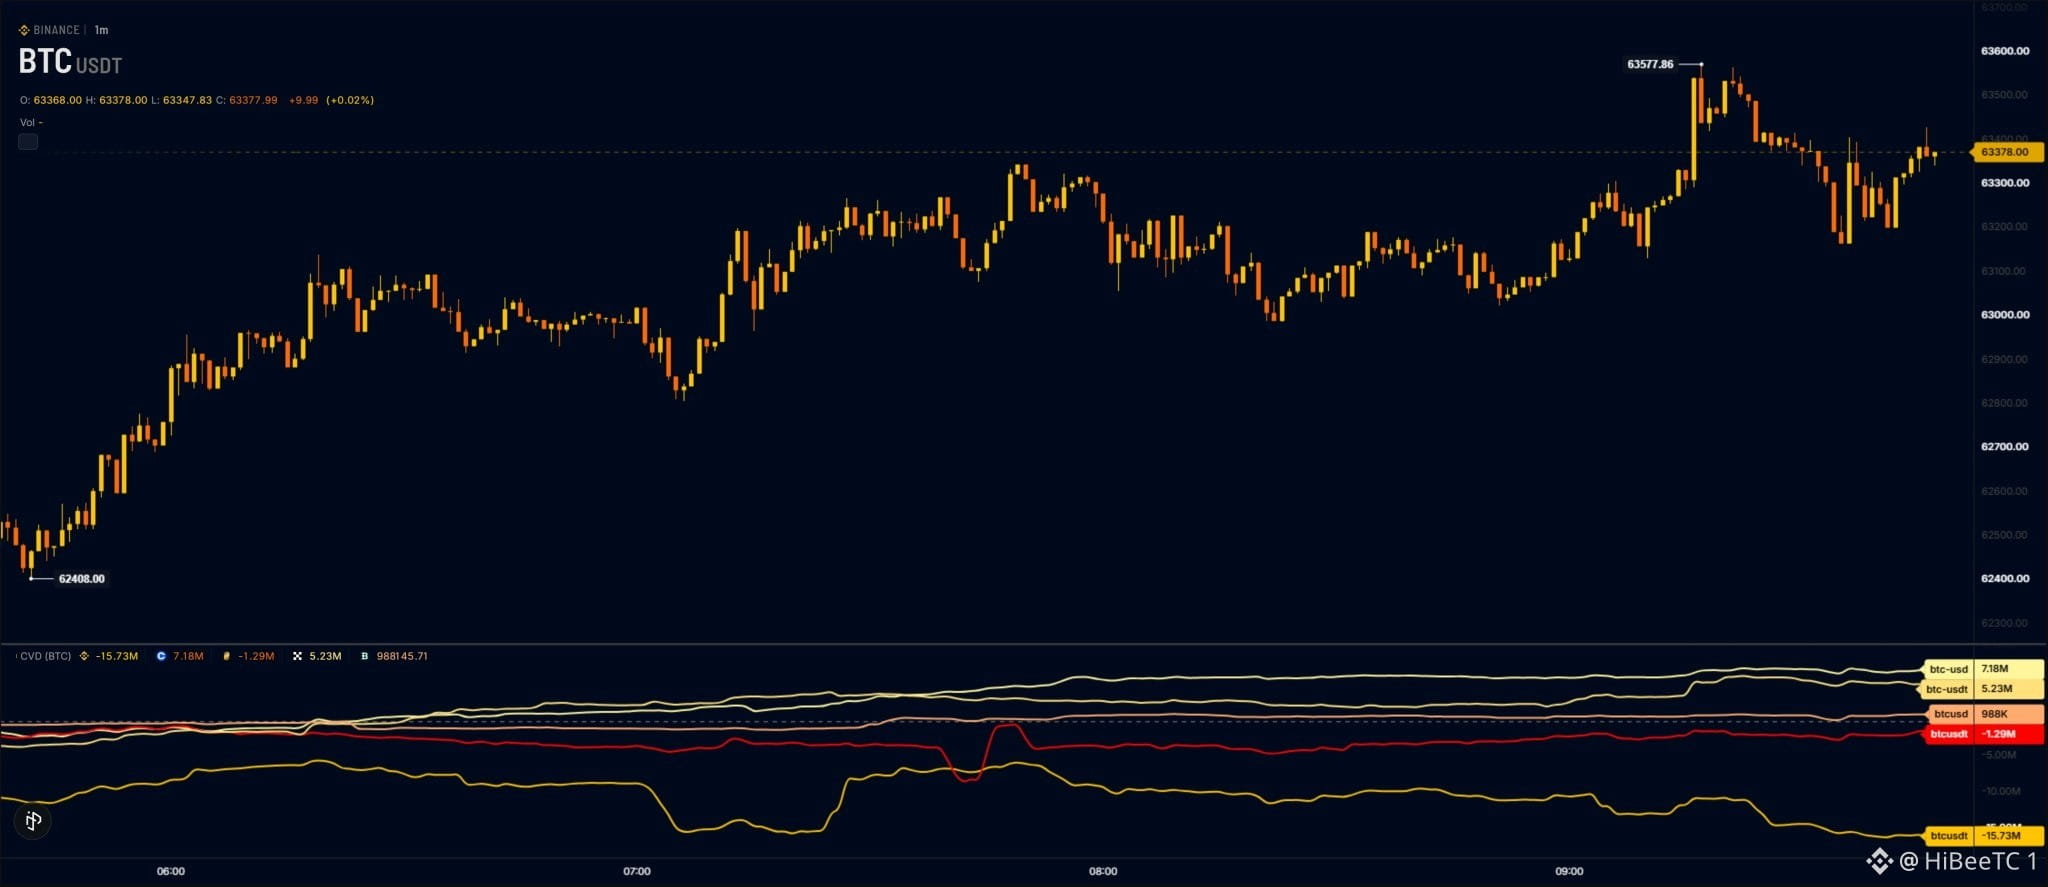Click the orange btcusd series tag
The width and height of the screenshot is (2048, 887).
click(1950, 714)
